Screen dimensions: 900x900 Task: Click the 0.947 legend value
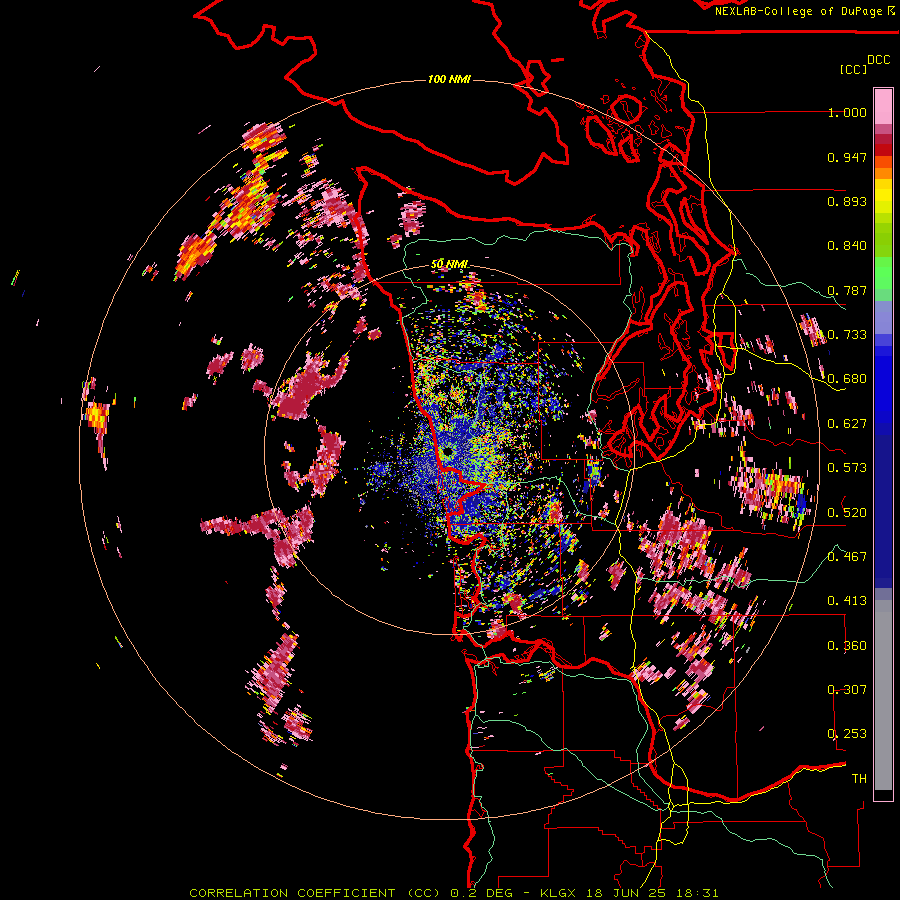pos(847,157)
